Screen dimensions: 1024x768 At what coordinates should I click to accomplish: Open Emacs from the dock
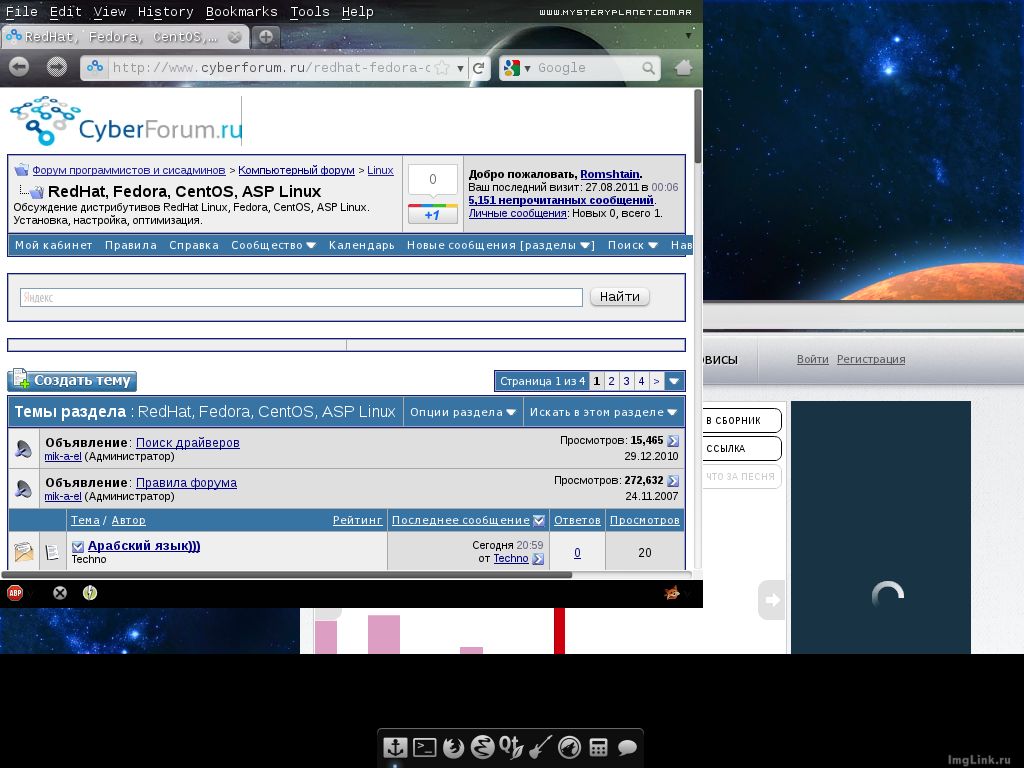483,747
